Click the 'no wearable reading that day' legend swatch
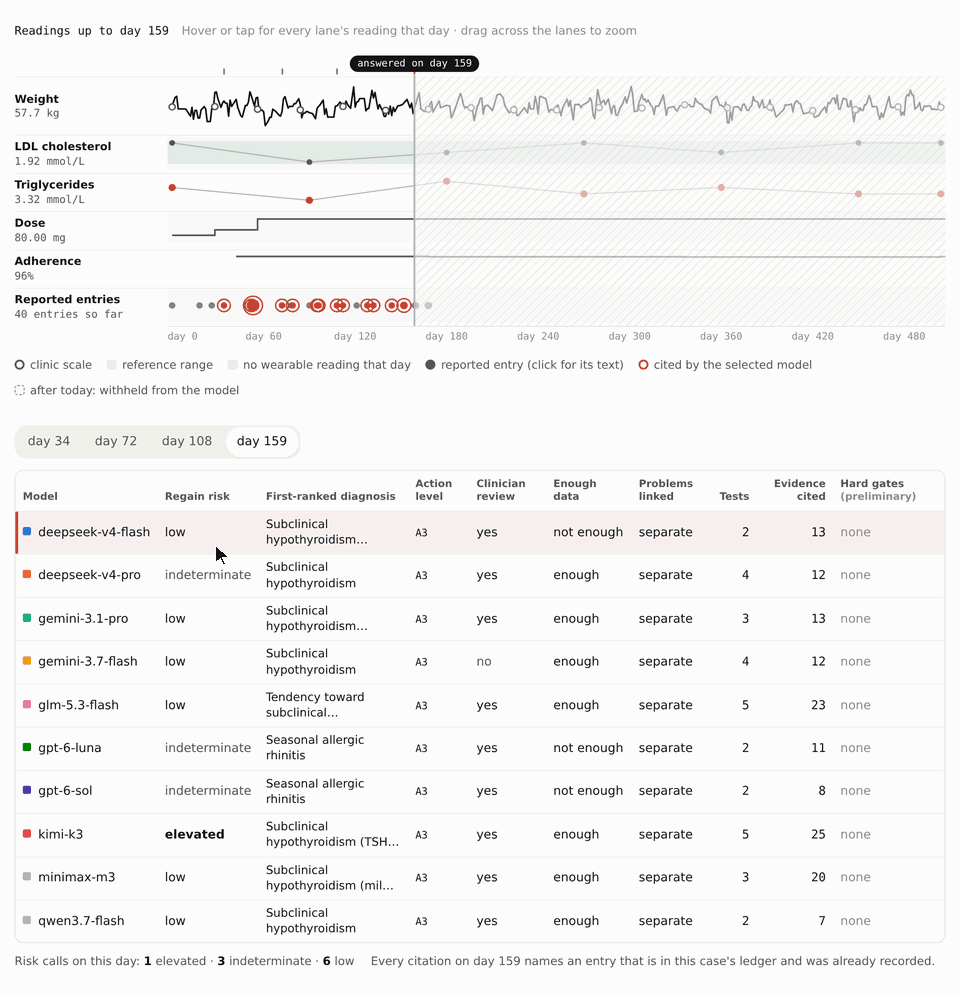Image resolution: width=960 pixels, height=996 pixels. pyautogui.click(x=233, y=365)
